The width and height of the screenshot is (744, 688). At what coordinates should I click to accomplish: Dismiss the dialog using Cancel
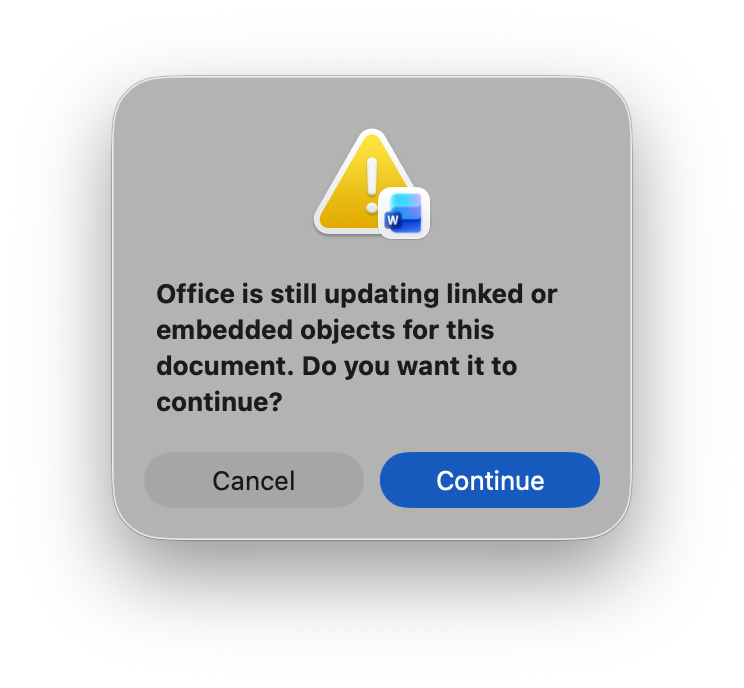254,480
